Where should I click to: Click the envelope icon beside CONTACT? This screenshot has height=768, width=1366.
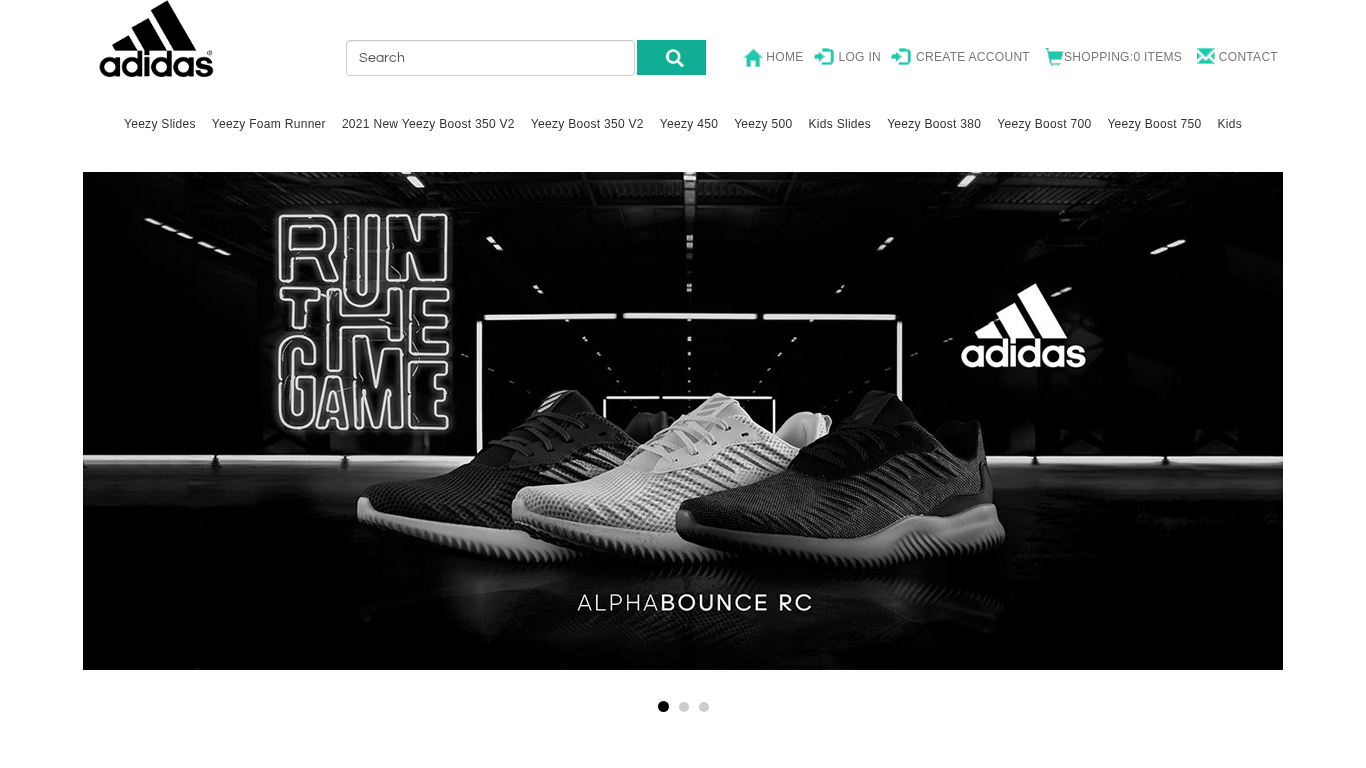[x=1206, y=56]
